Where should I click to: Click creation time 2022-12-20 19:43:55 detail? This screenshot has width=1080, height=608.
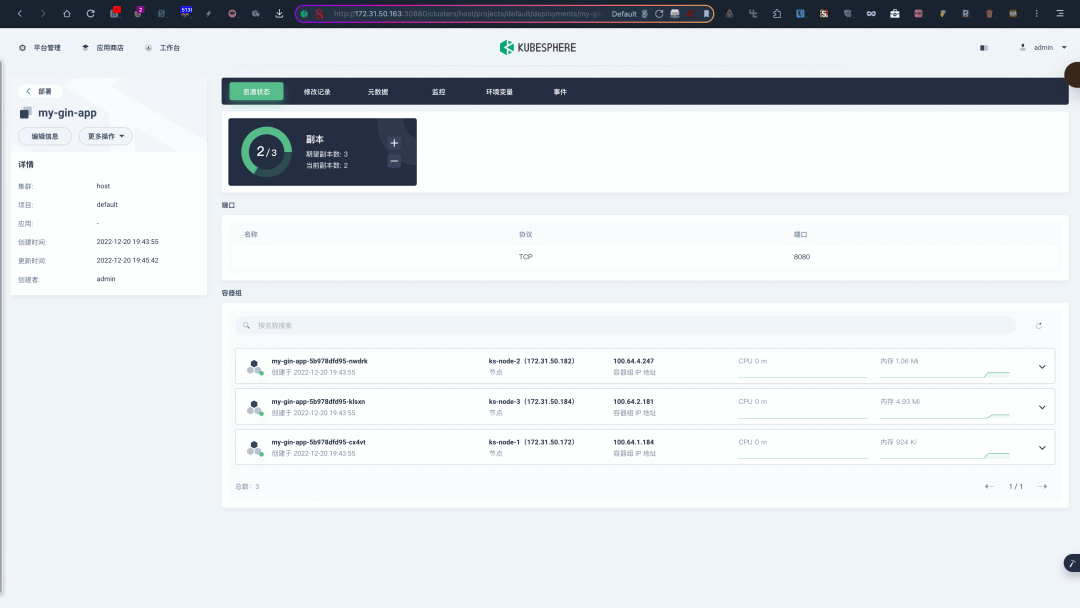point(127,242)
